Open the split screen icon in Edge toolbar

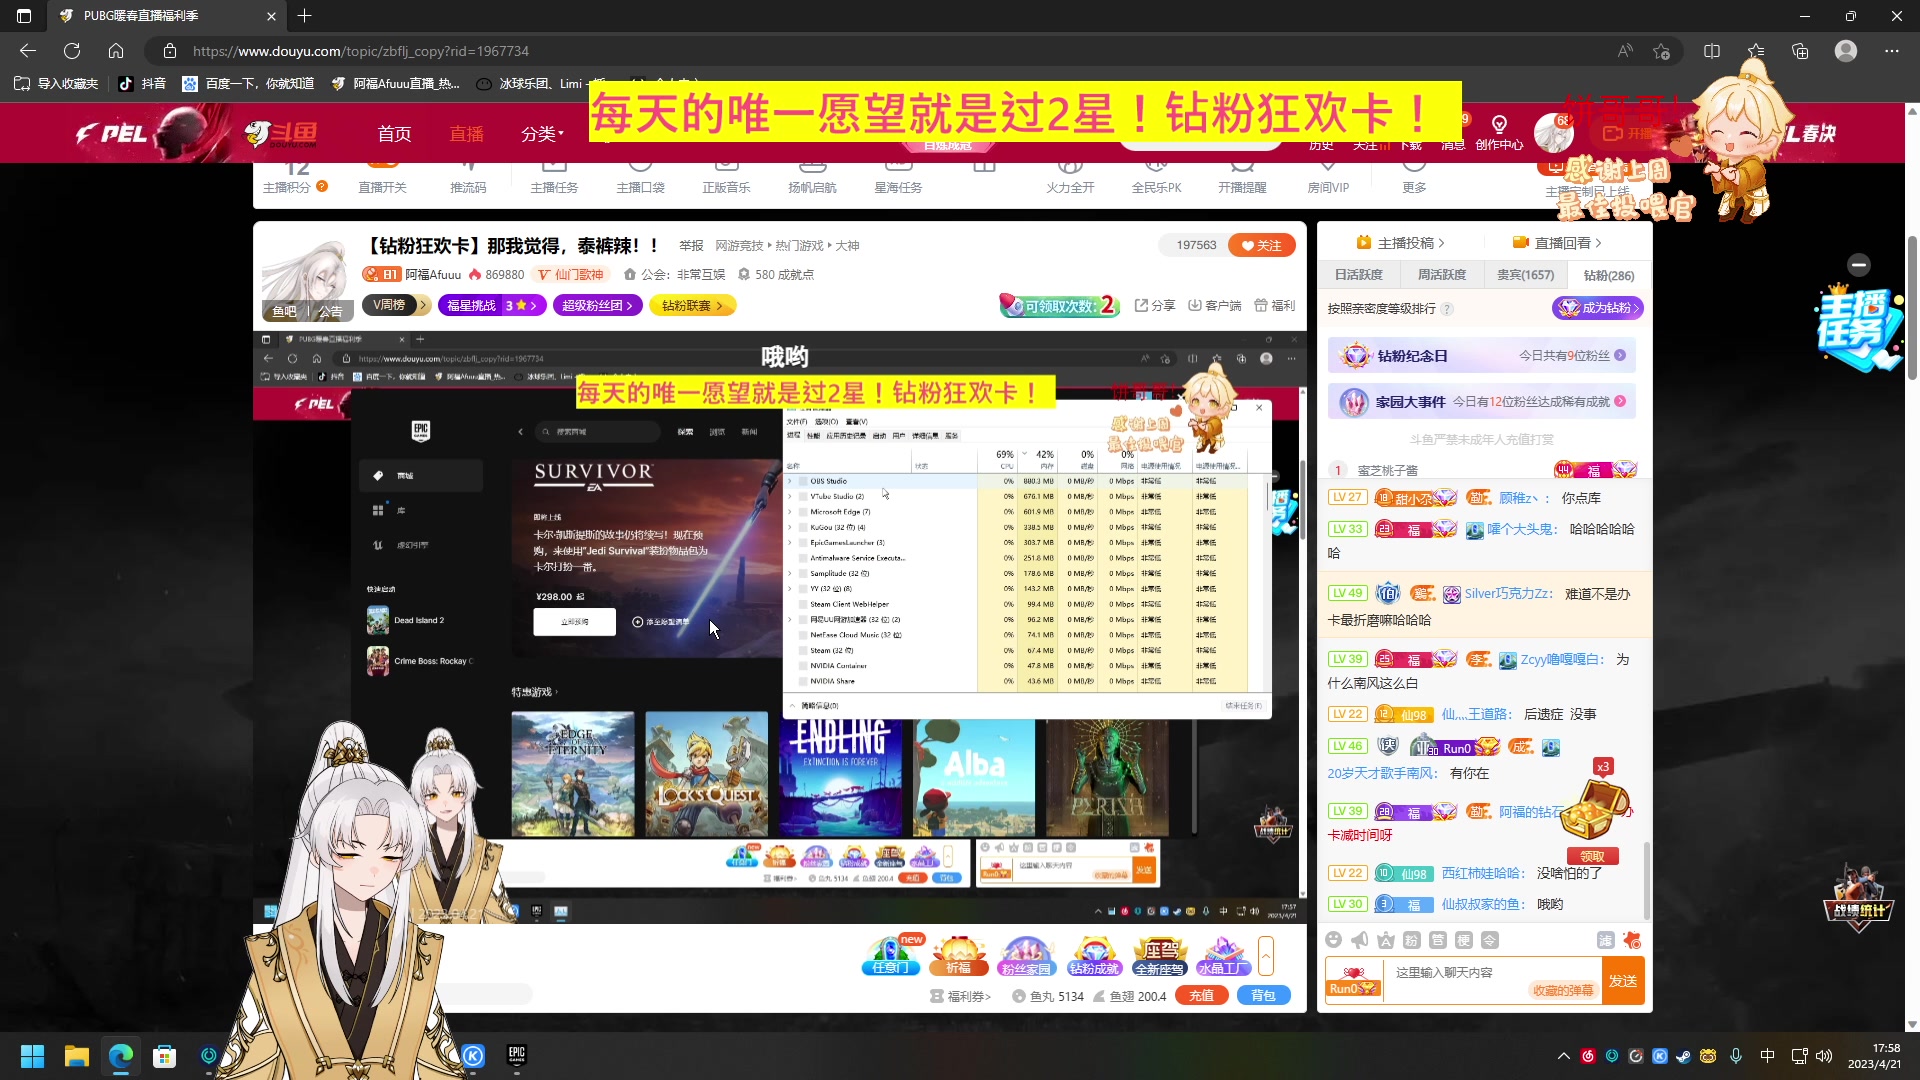click(x=1712, y=51)
